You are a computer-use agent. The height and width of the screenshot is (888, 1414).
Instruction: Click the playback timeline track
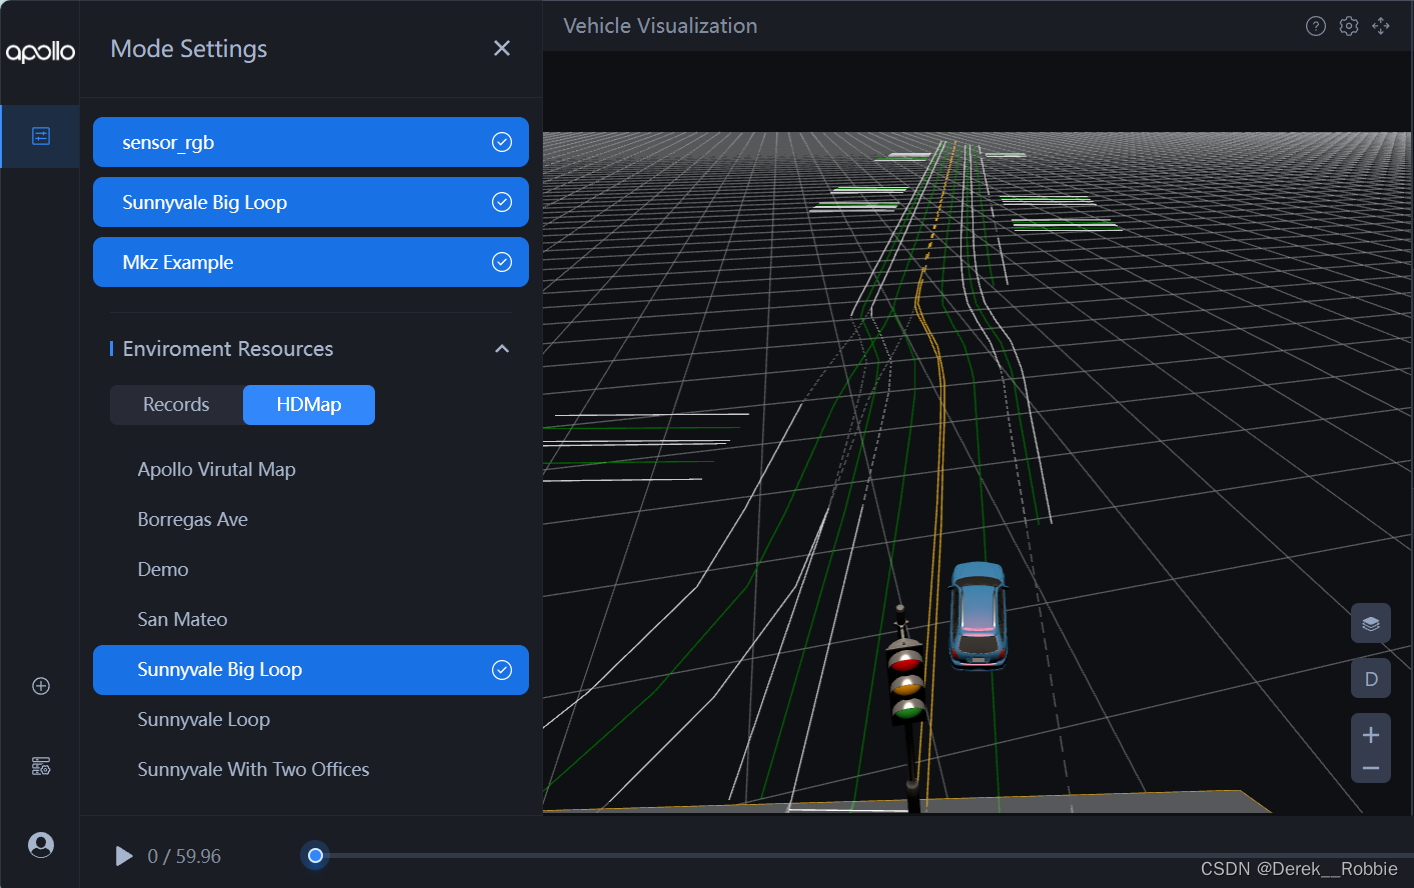860,855
